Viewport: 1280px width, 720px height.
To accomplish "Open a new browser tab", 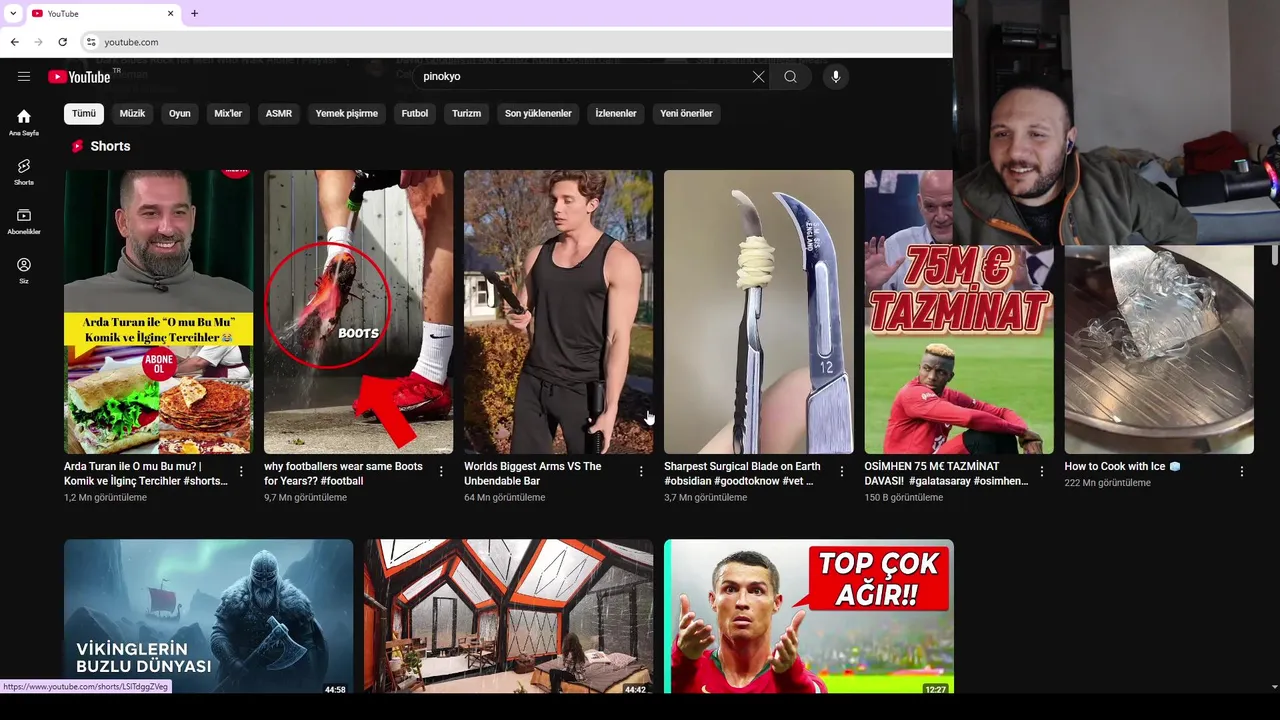I will pos(194,13).
